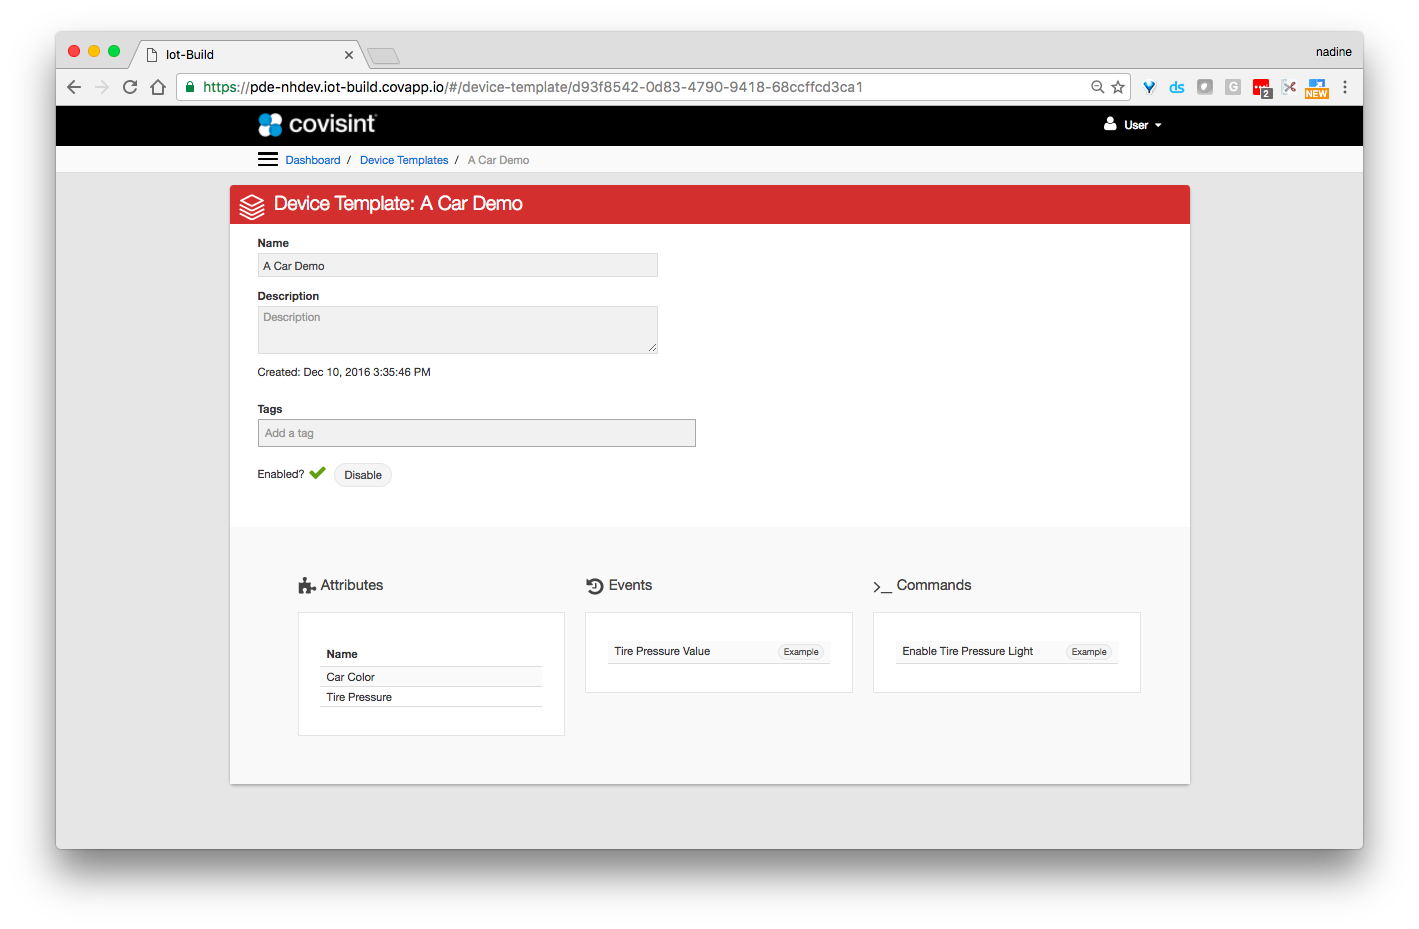
Task: Click the 'ds' browser extension icon
Action: (1177, 87)
